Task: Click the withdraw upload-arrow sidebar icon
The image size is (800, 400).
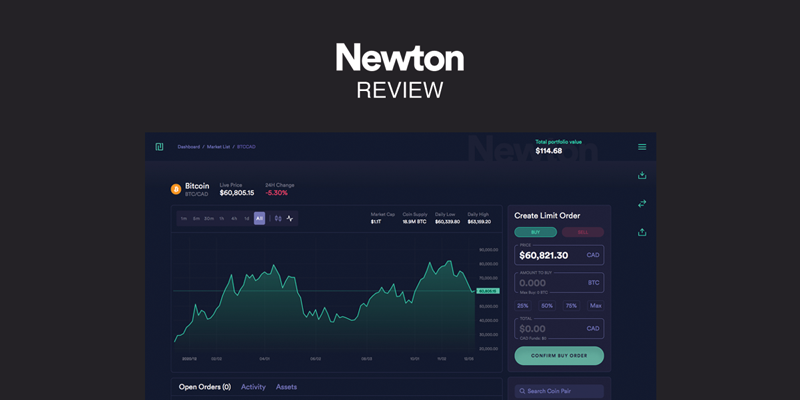Action: pos(642,232)
